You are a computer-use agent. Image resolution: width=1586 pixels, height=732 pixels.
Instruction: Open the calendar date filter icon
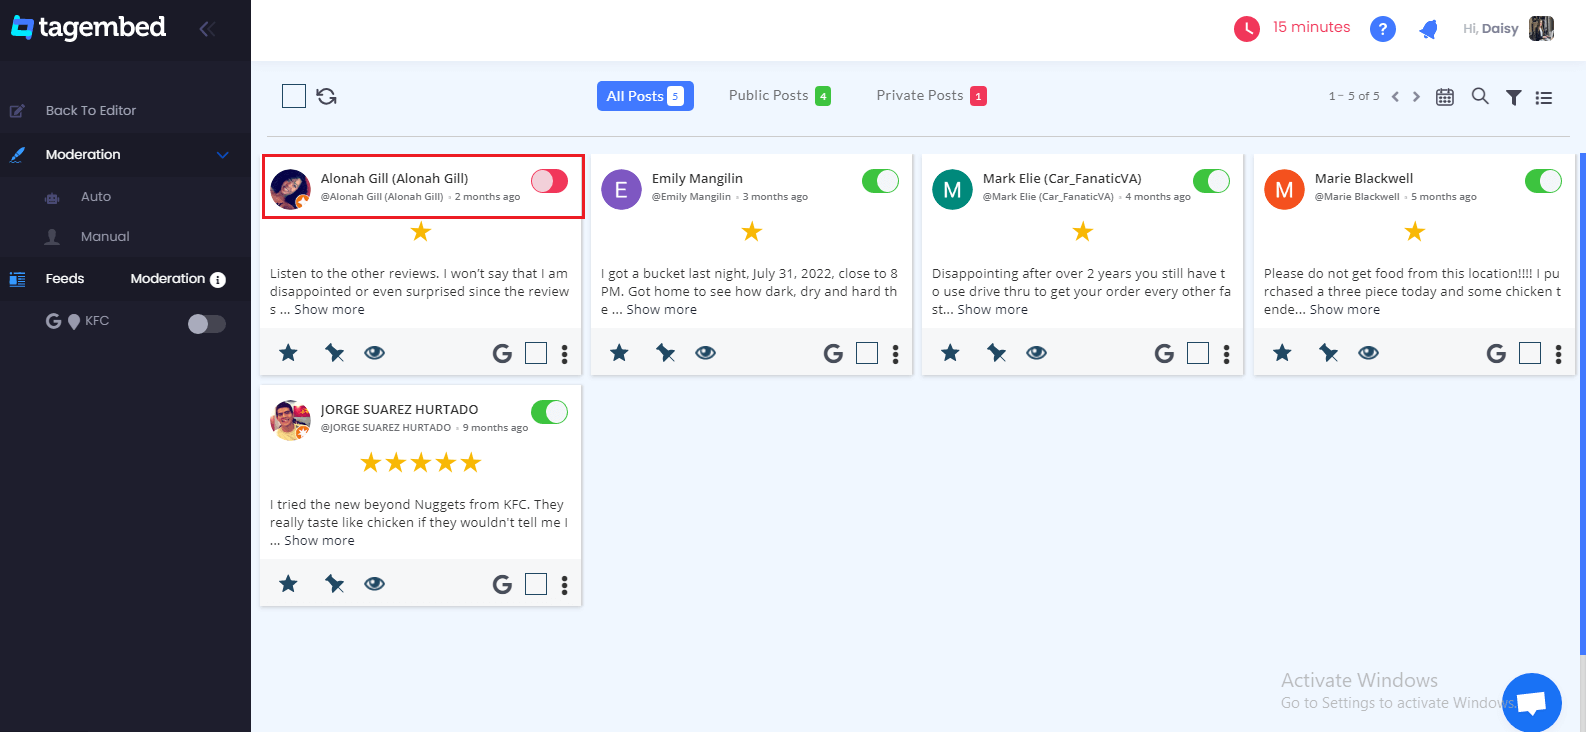coord(1445,97)
